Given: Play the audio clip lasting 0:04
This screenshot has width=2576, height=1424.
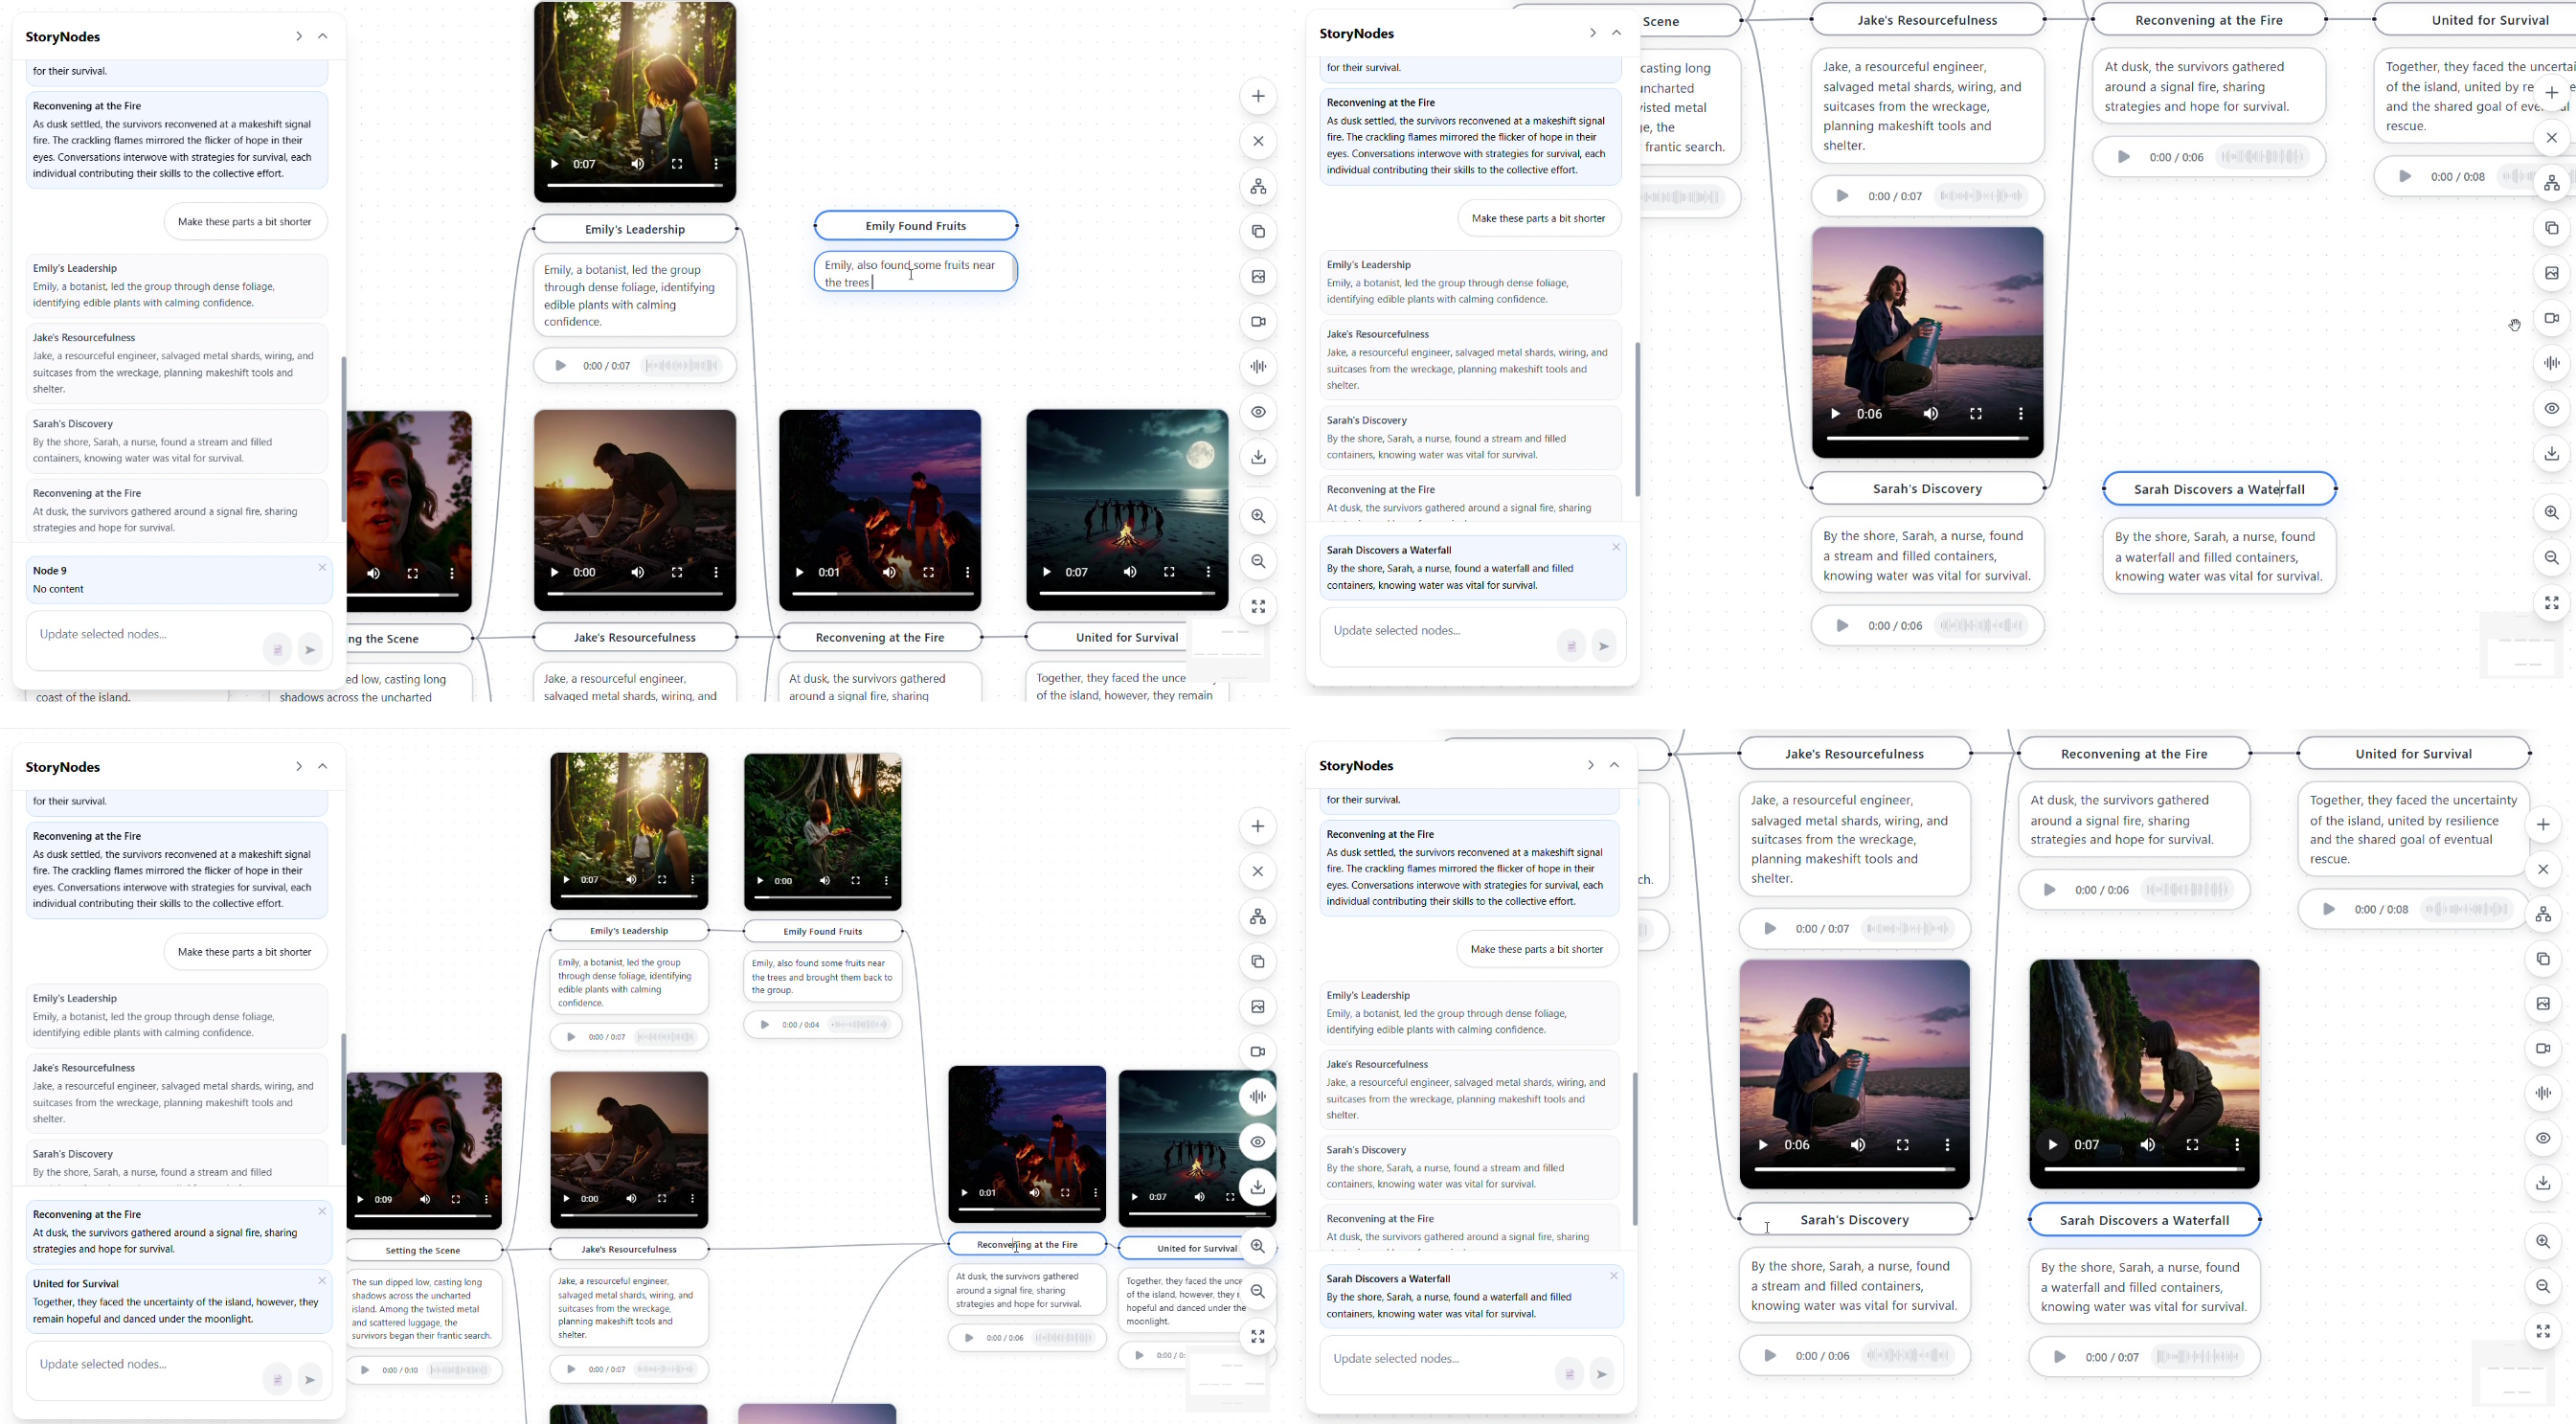Looking at the screenshot, I should (x=765, y=1025).
